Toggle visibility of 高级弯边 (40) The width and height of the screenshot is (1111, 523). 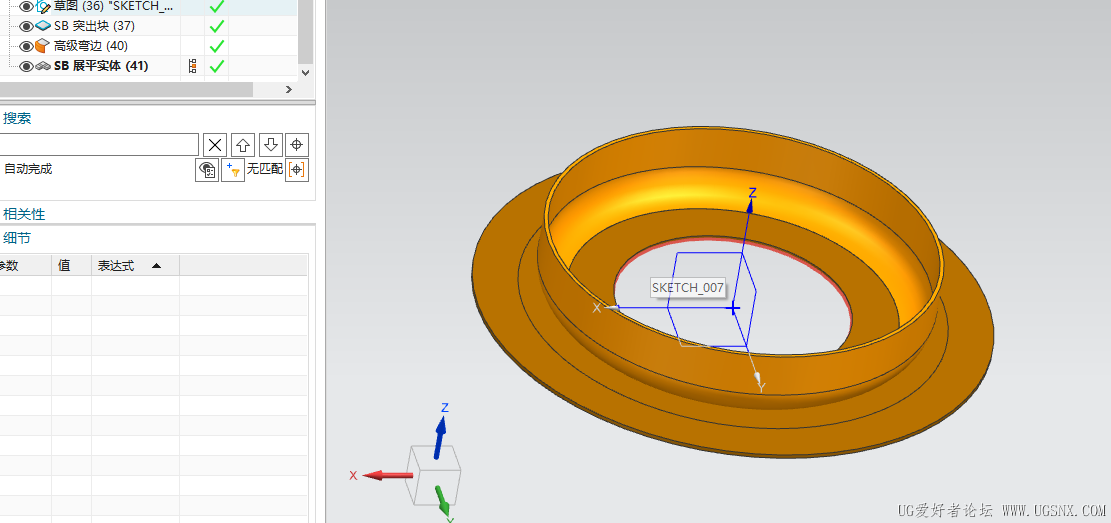pos(26,46)
